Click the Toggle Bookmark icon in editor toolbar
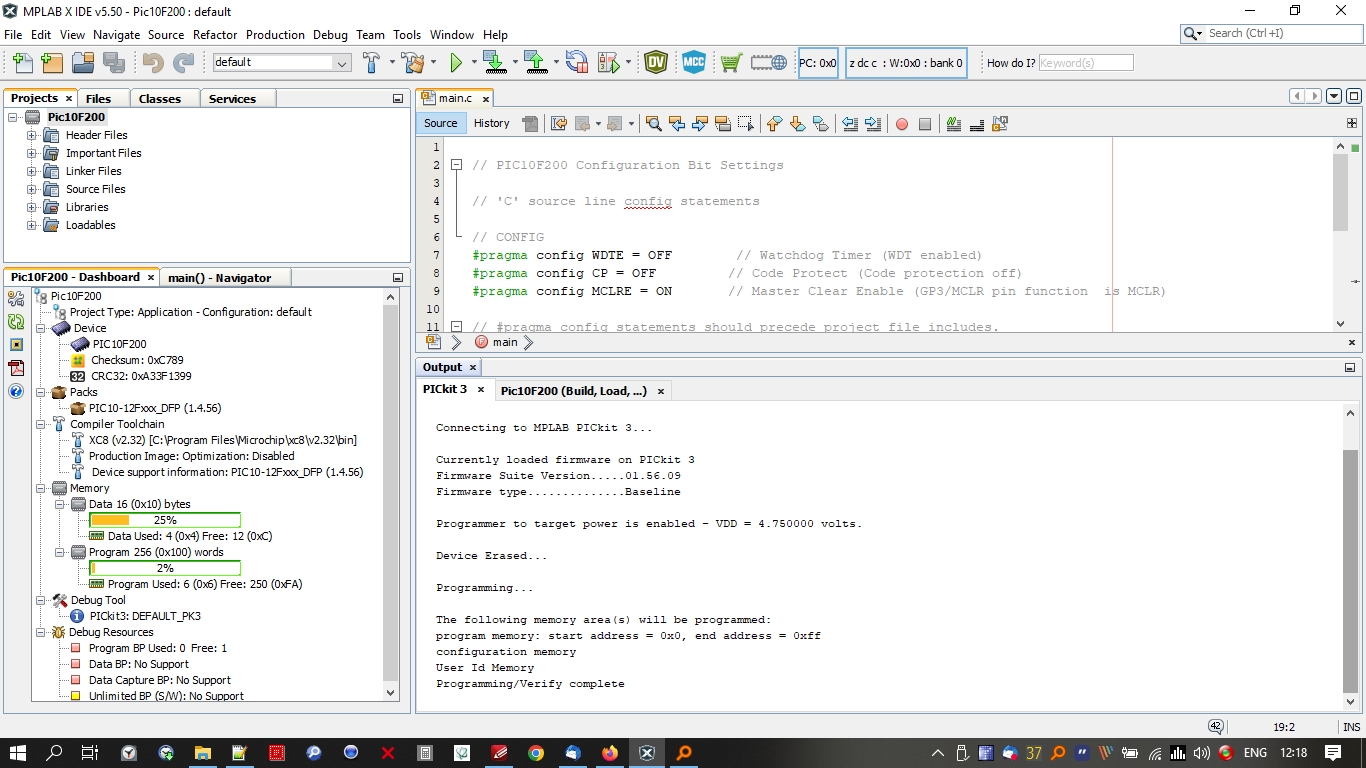1366x768 pixels. coord(821,123)
